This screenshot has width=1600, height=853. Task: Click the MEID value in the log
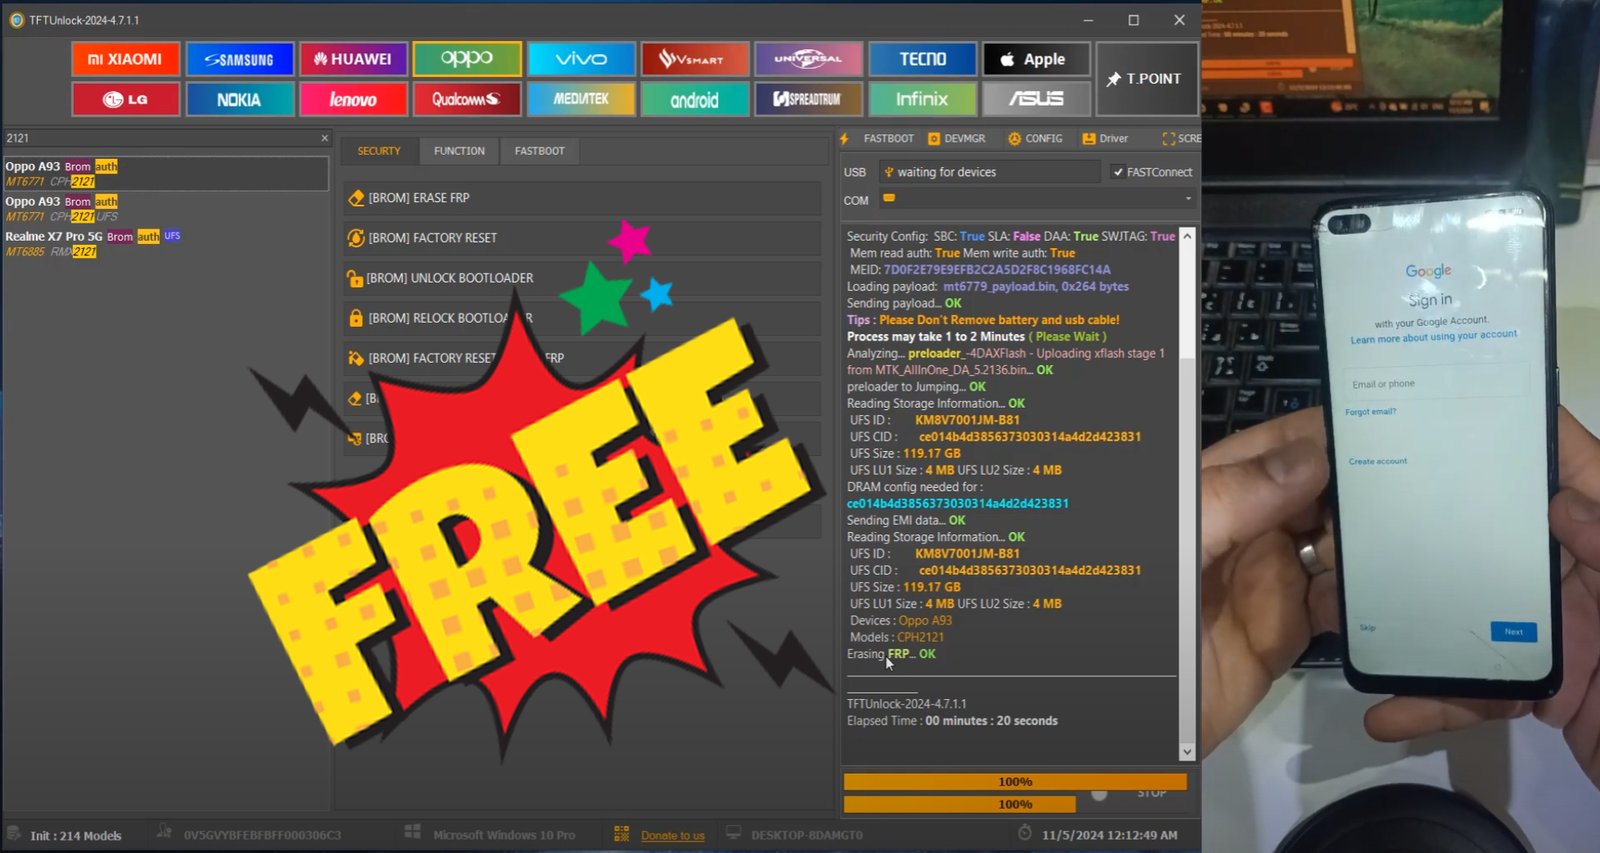coord(997,270)
